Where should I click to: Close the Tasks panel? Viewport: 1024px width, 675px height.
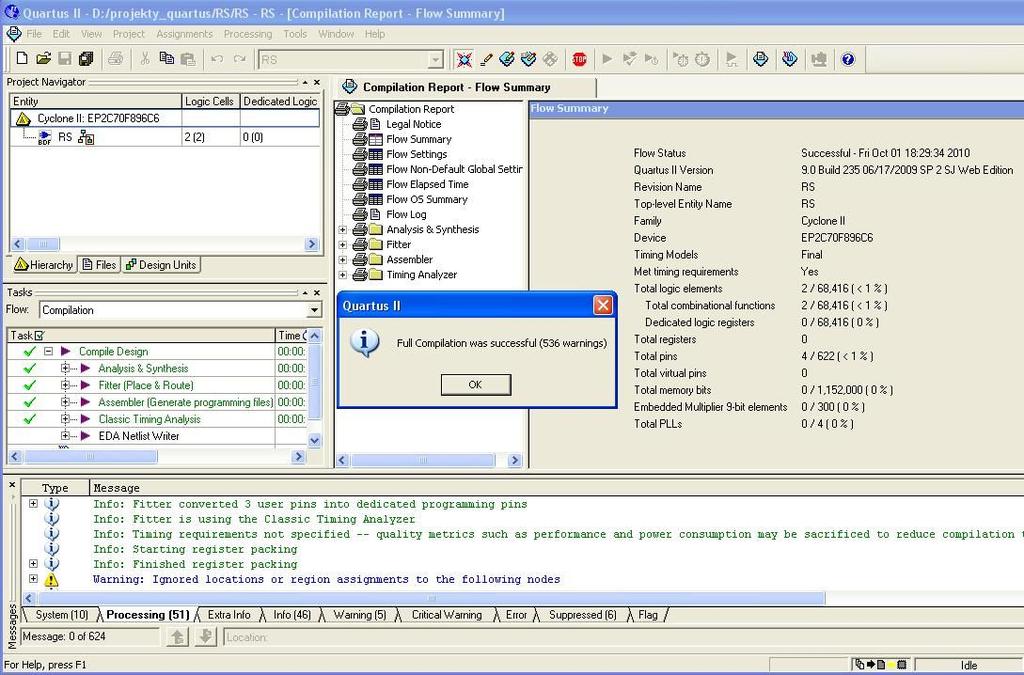[x=317, y=292]
